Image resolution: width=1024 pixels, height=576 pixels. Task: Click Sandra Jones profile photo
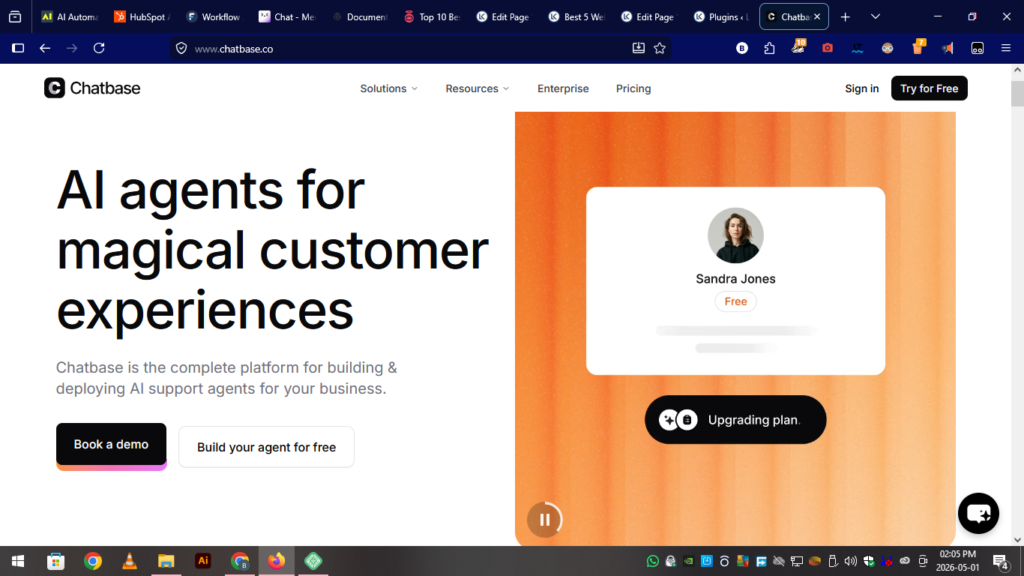point(735,235)
